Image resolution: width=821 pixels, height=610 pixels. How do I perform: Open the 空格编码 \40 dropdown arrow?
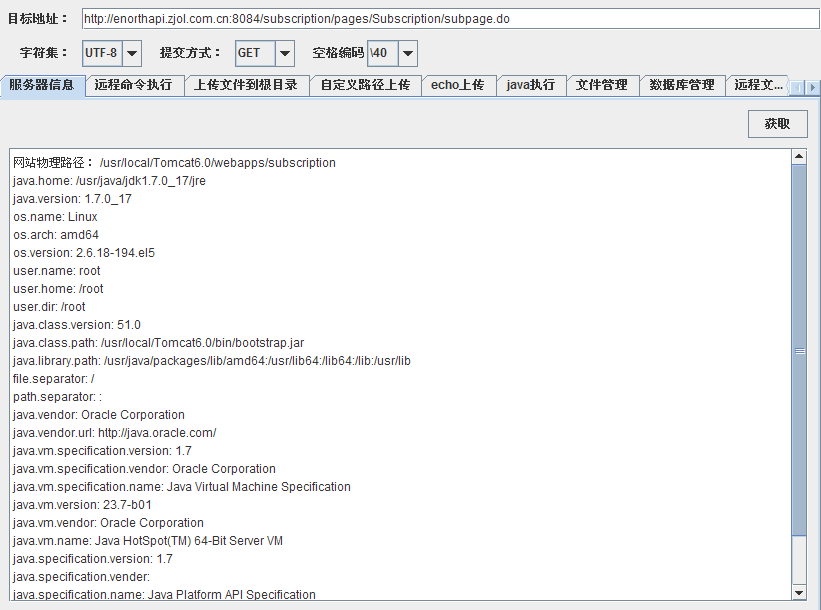(x=408, y=53)
